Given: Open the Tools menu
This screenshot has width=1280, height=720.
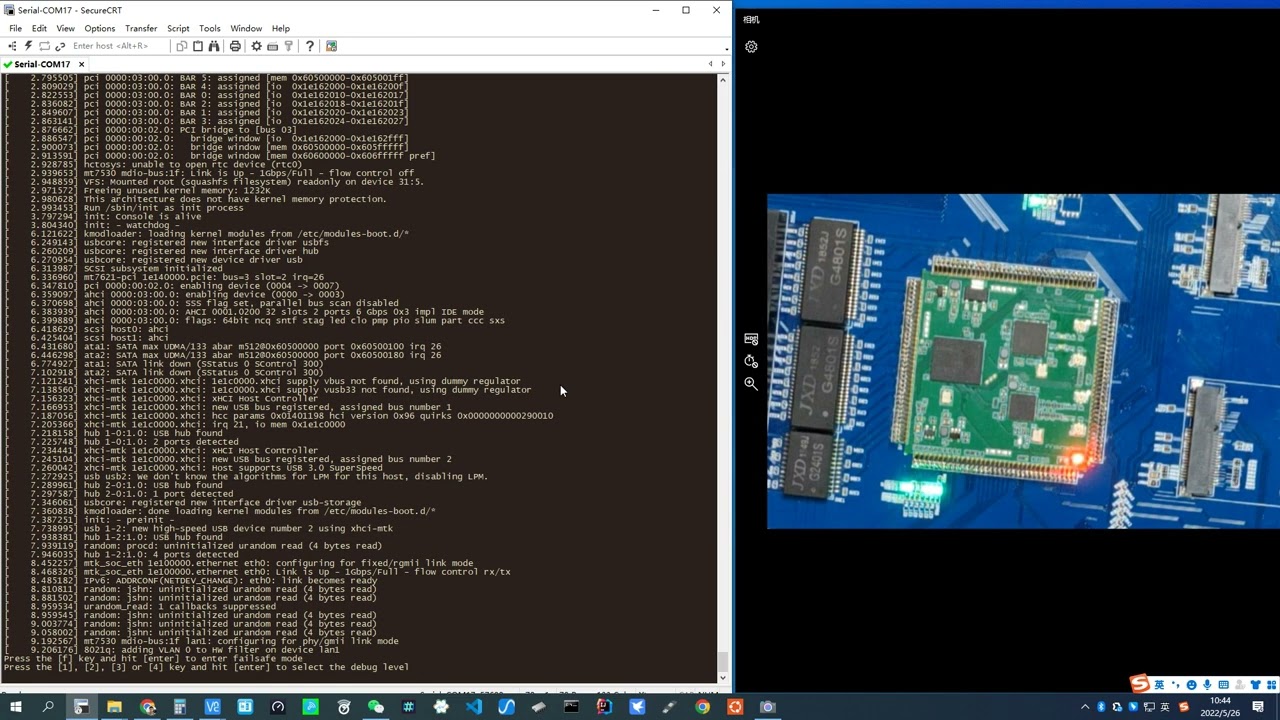Looking at the screenshot, I should tap(209, 28).
